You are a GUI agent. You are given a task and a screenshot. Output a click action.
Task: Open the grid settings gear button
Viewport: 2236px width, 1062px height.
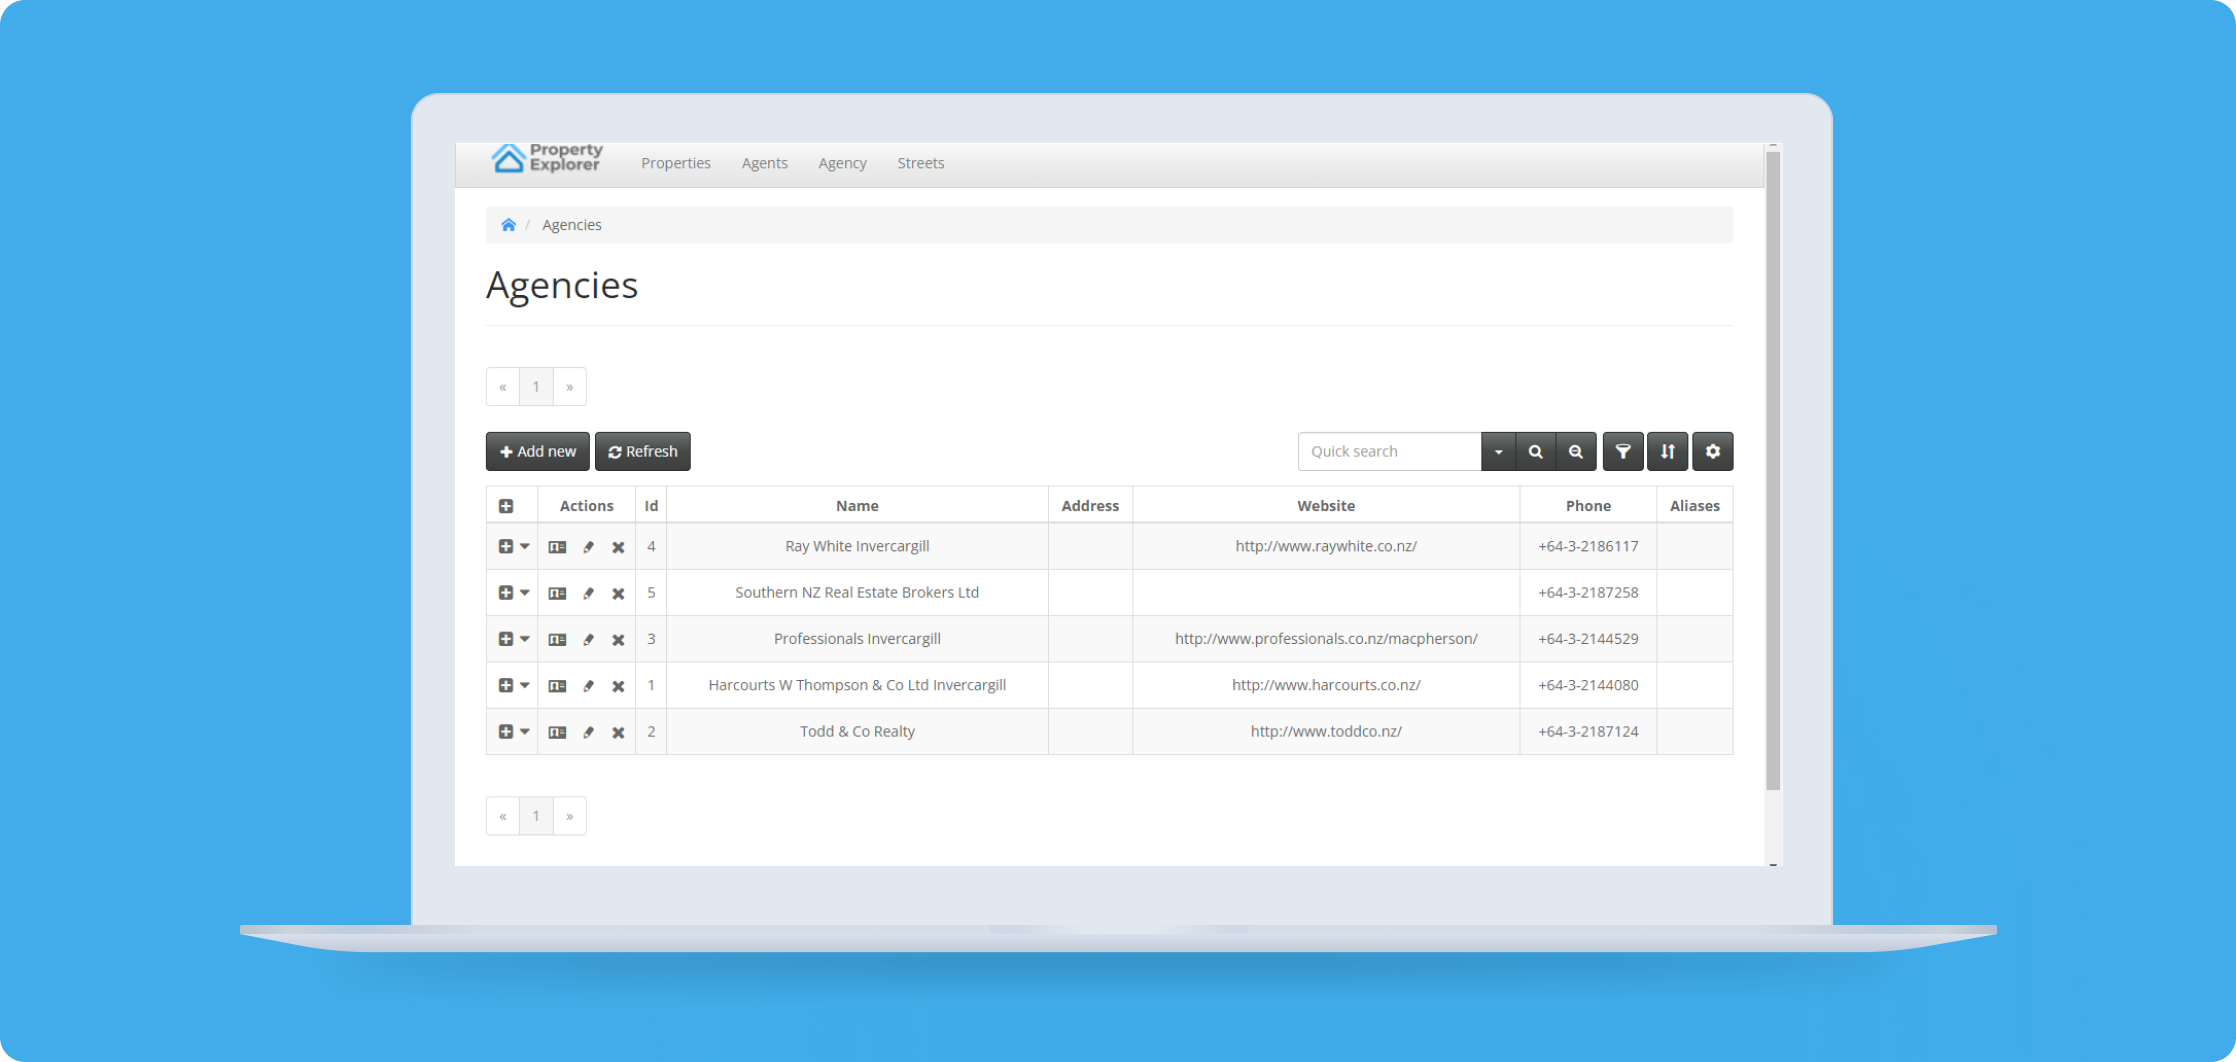(1713, 451)
